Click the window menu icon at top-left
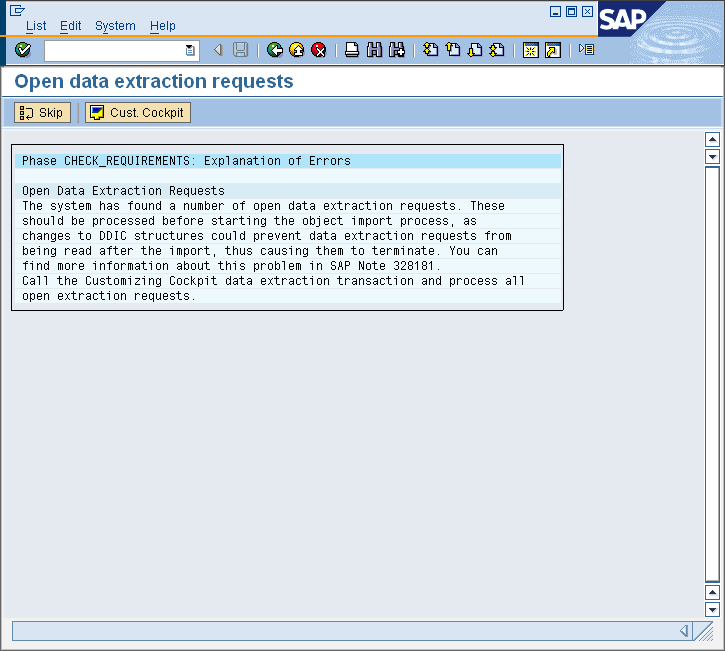The image size is (725, 651). [17, 10]
